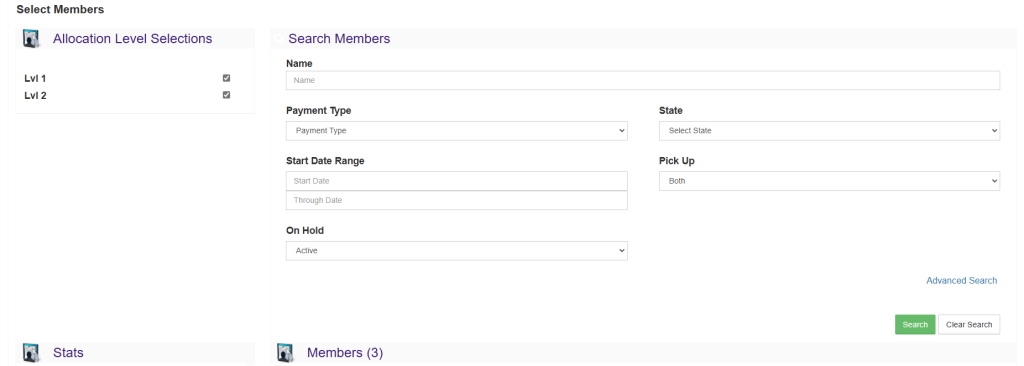Viewport: 1024px width, 366px height.
Task: Click the Search Members panel heading
Action: click(x=339, y=39)
